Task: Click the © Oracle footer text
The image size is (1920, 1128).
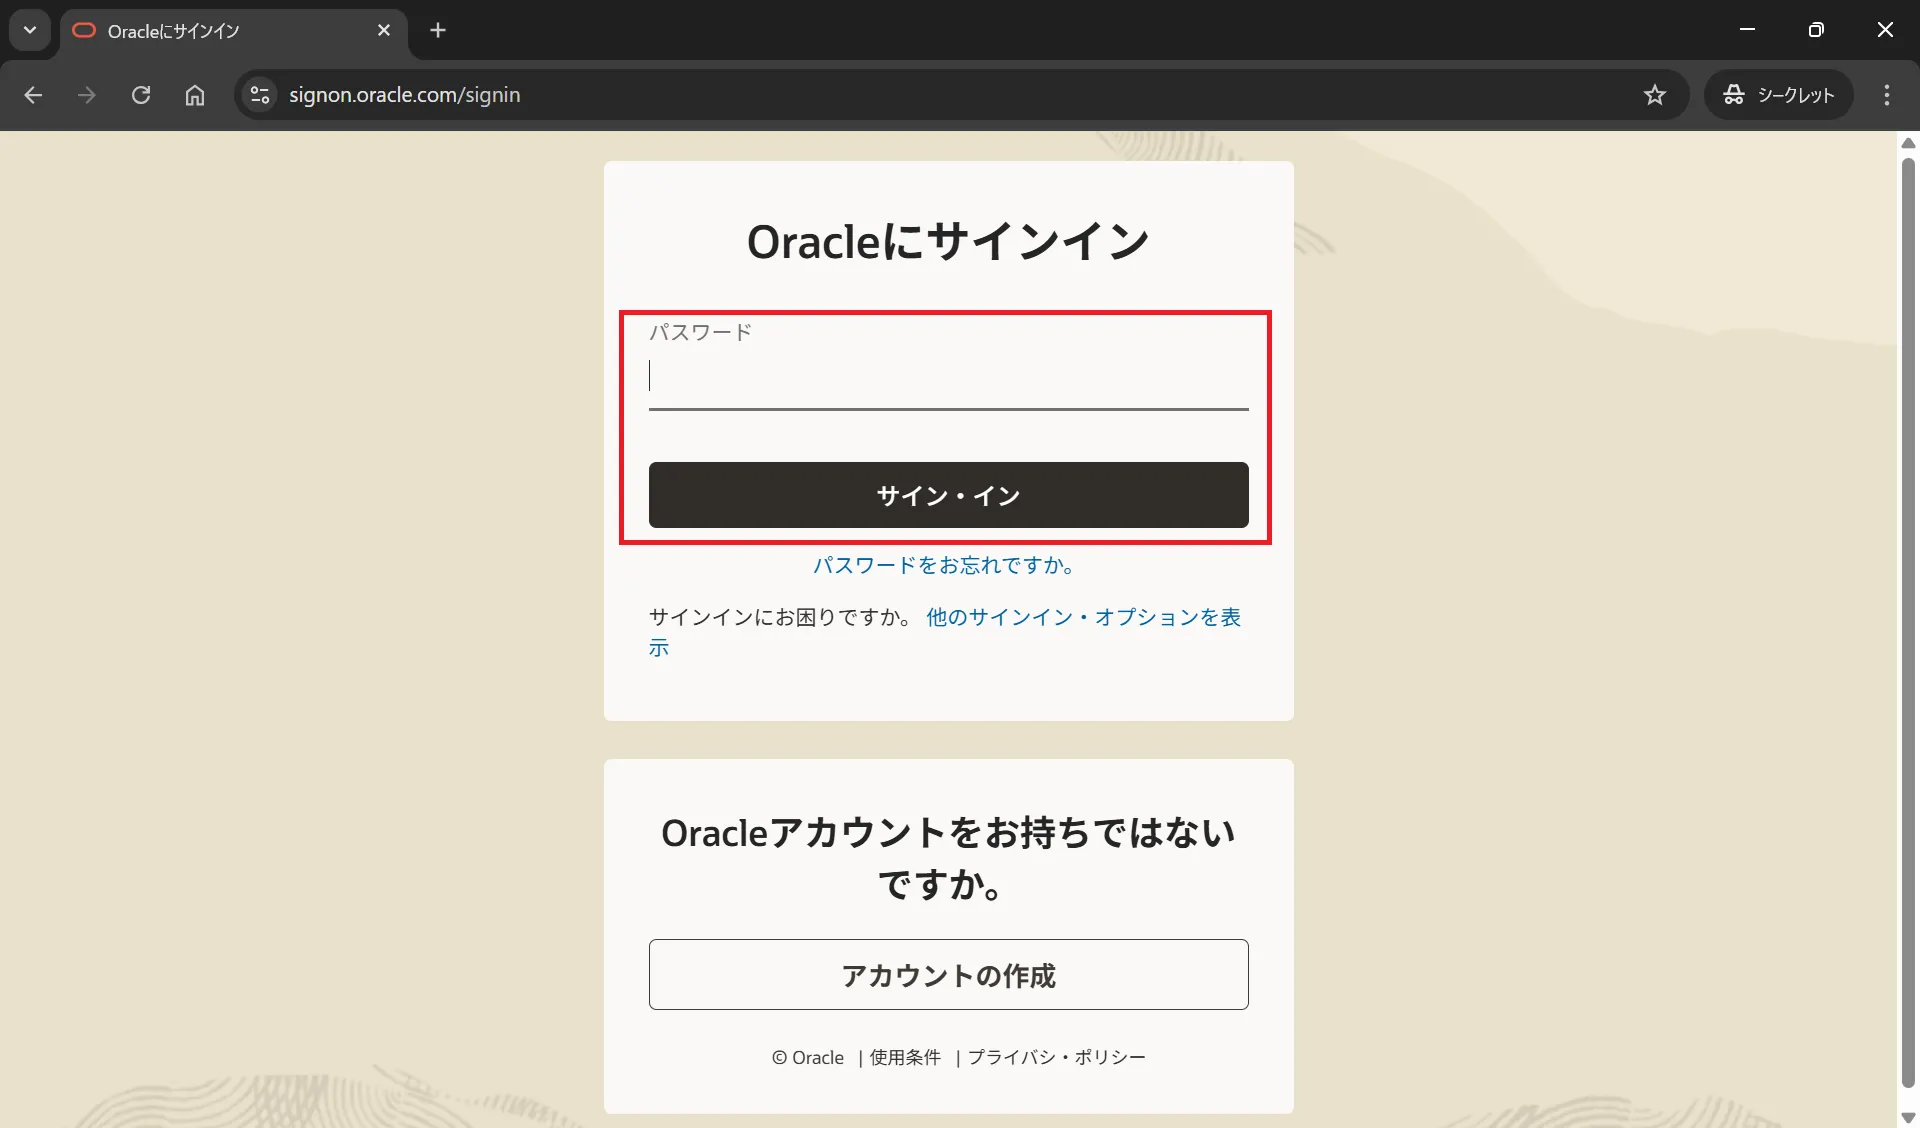Action: click(808, 1057)
